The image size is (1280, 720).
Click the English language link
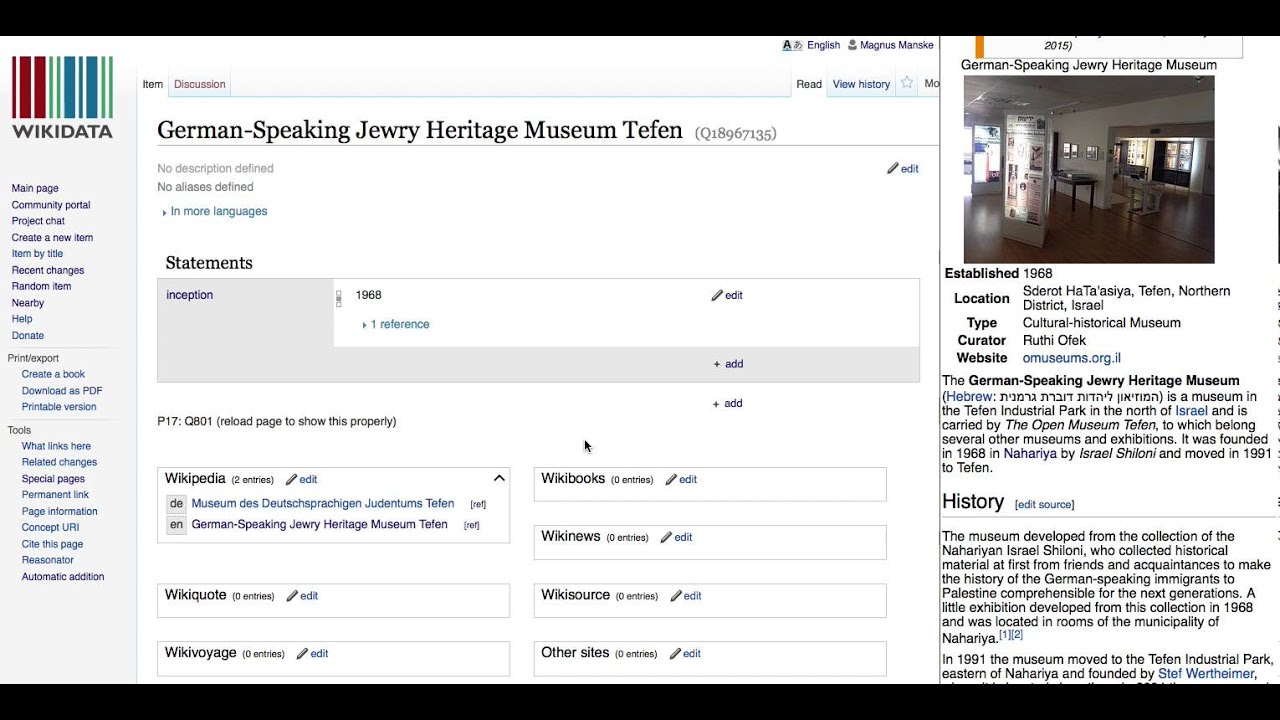click(x=824, y=45)
